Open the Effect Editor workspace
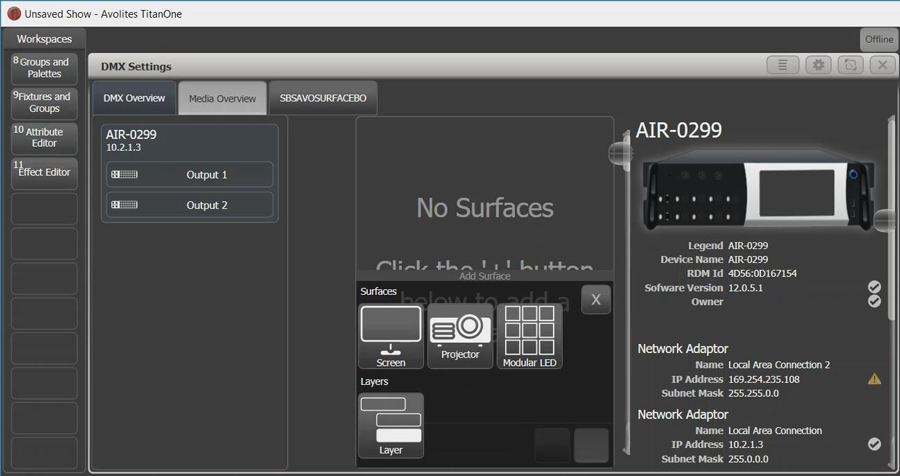900x476 pixels. pyautogui.click(x=44, y=173)
